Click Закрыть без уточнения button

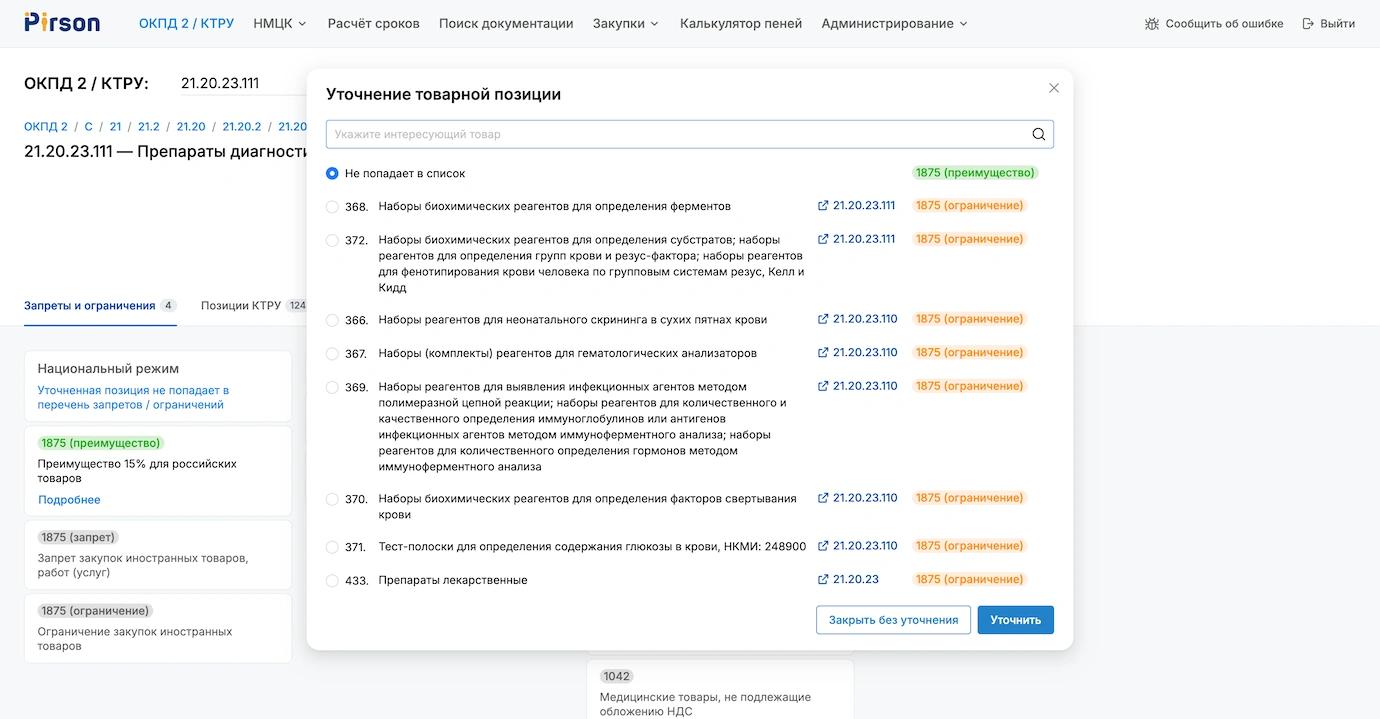coord(893,620)
